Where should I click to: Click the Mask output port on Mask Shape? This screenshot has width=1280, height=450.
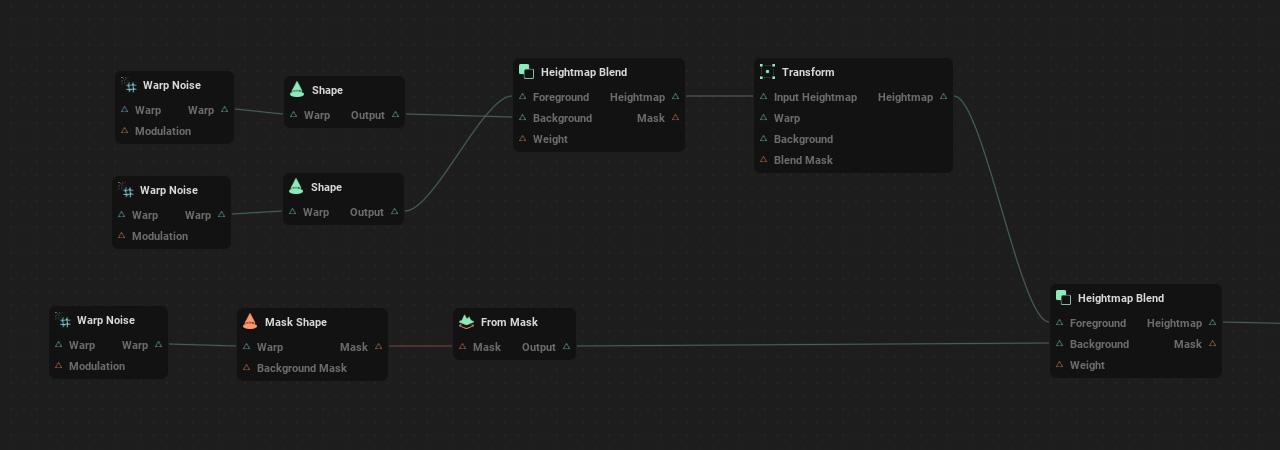click(378, 347)
